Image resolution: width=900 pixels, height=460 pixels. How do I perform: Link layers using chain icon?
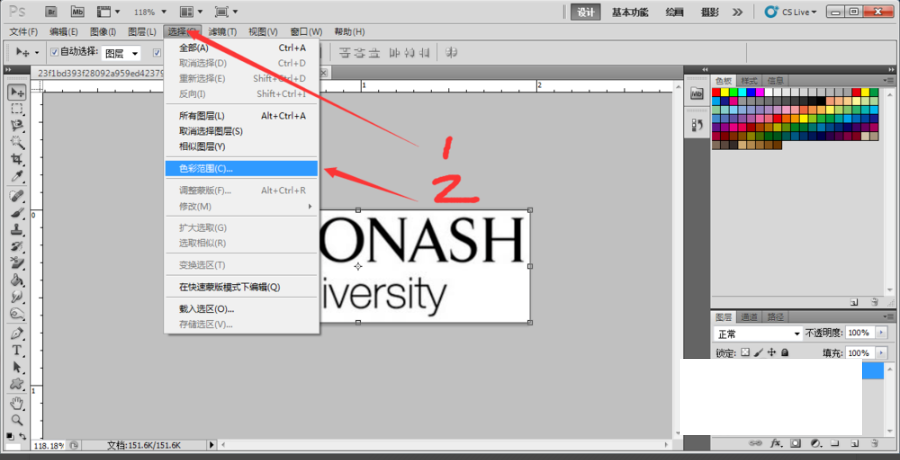tap(757, 443)
